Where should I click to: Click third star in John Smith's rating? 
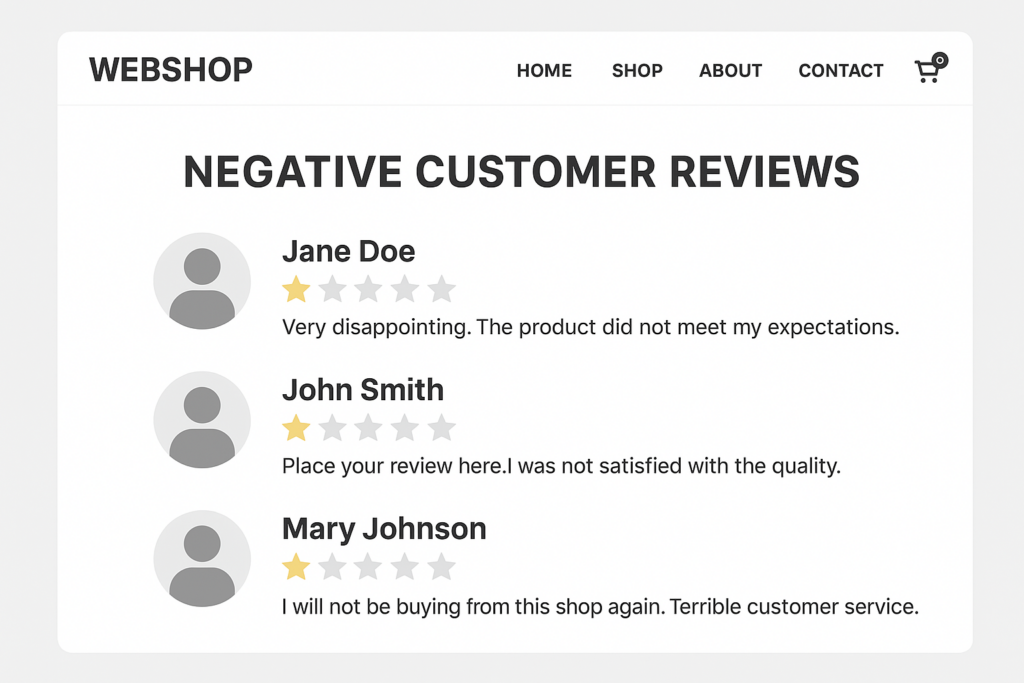(368, 428)
